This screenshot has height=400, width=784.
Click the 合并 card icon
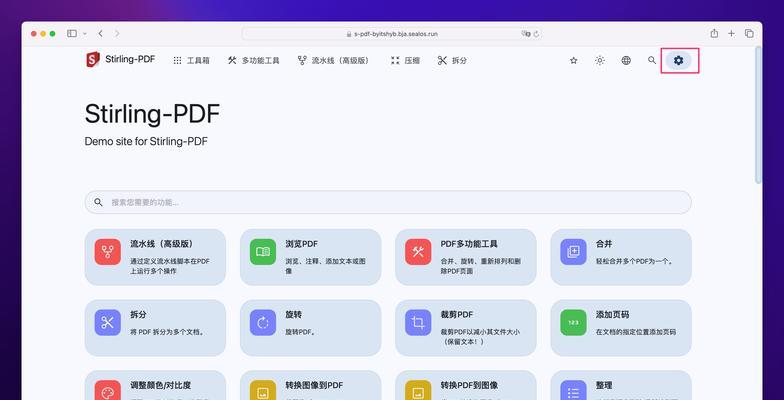(x=574, y=252)
